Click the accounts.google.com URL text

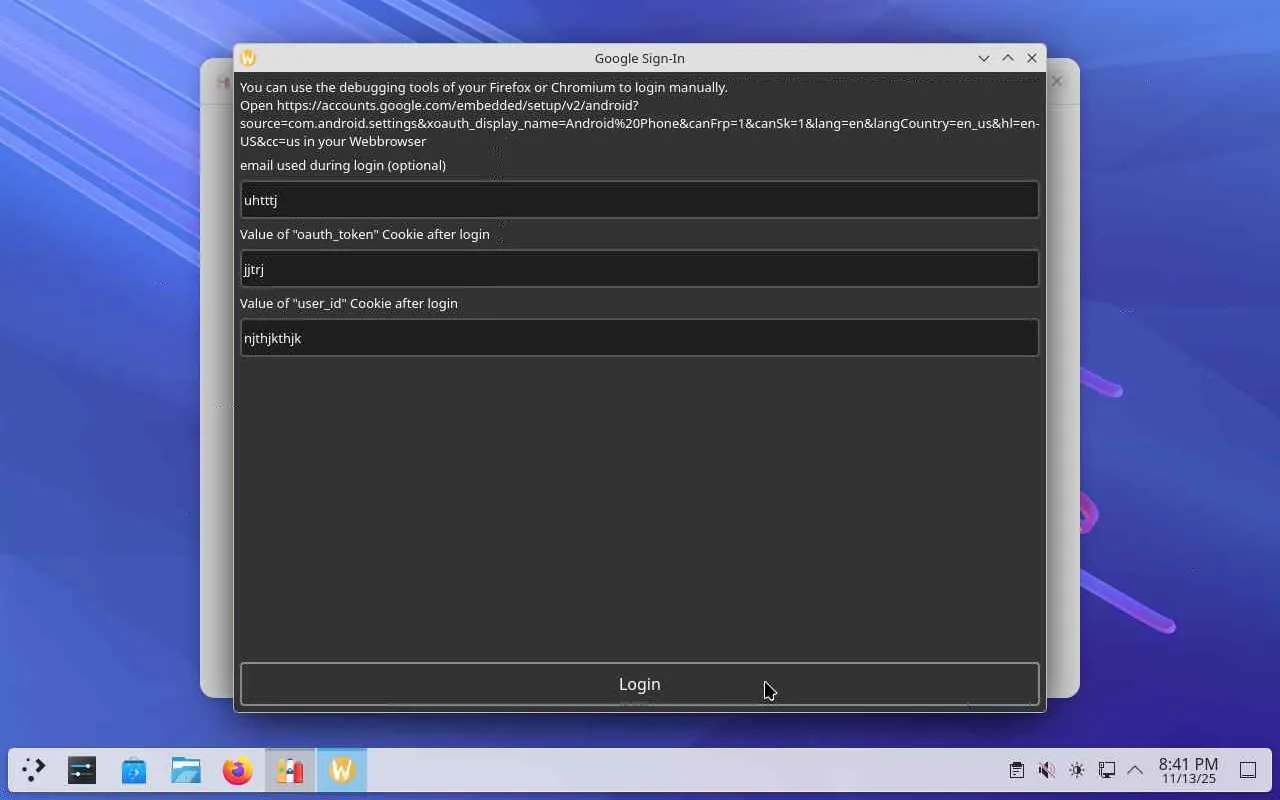(640, 114)
